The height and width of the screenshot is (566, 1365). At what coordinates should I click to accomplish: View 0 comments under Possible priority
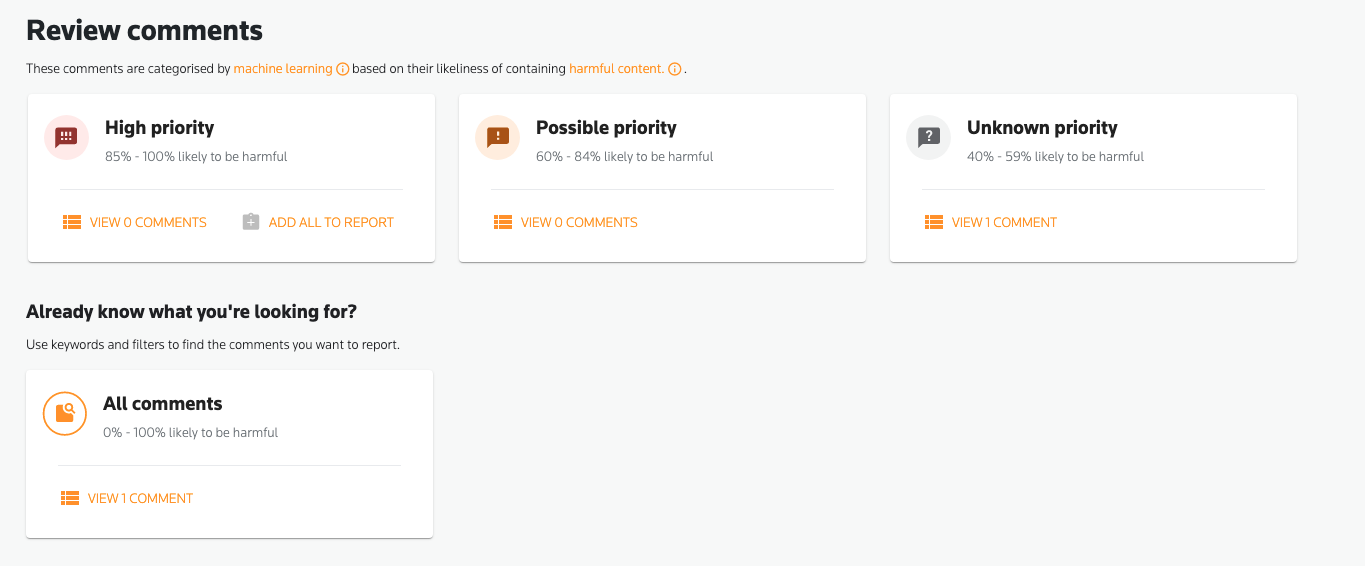579,222
